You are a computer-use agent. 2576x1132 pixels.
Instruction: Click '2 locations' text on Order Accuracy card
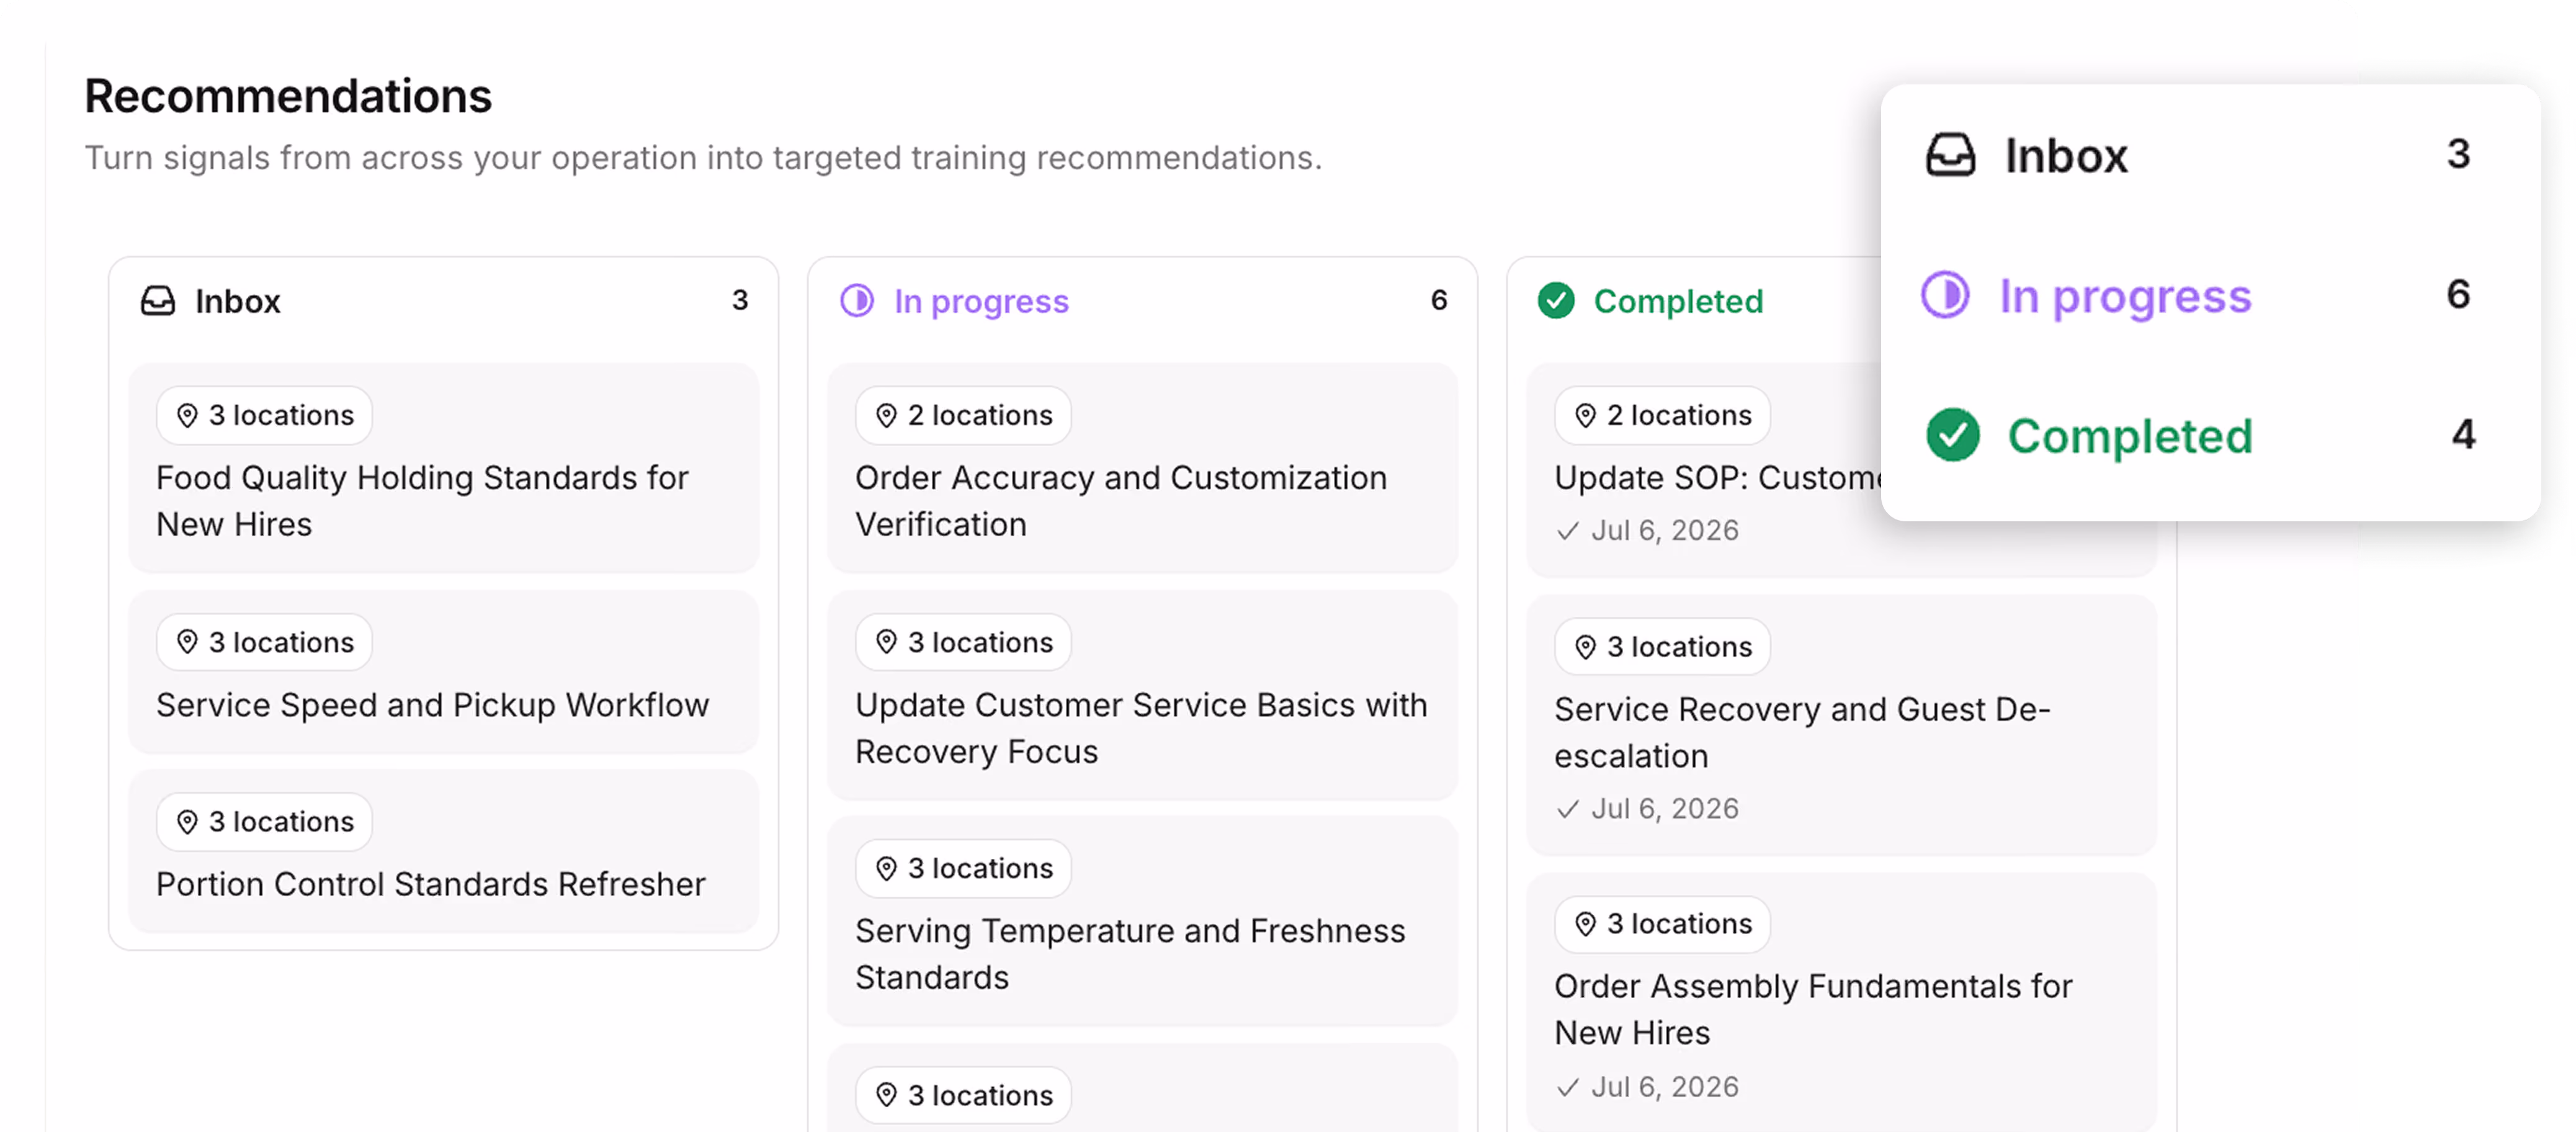click(981, 415)
